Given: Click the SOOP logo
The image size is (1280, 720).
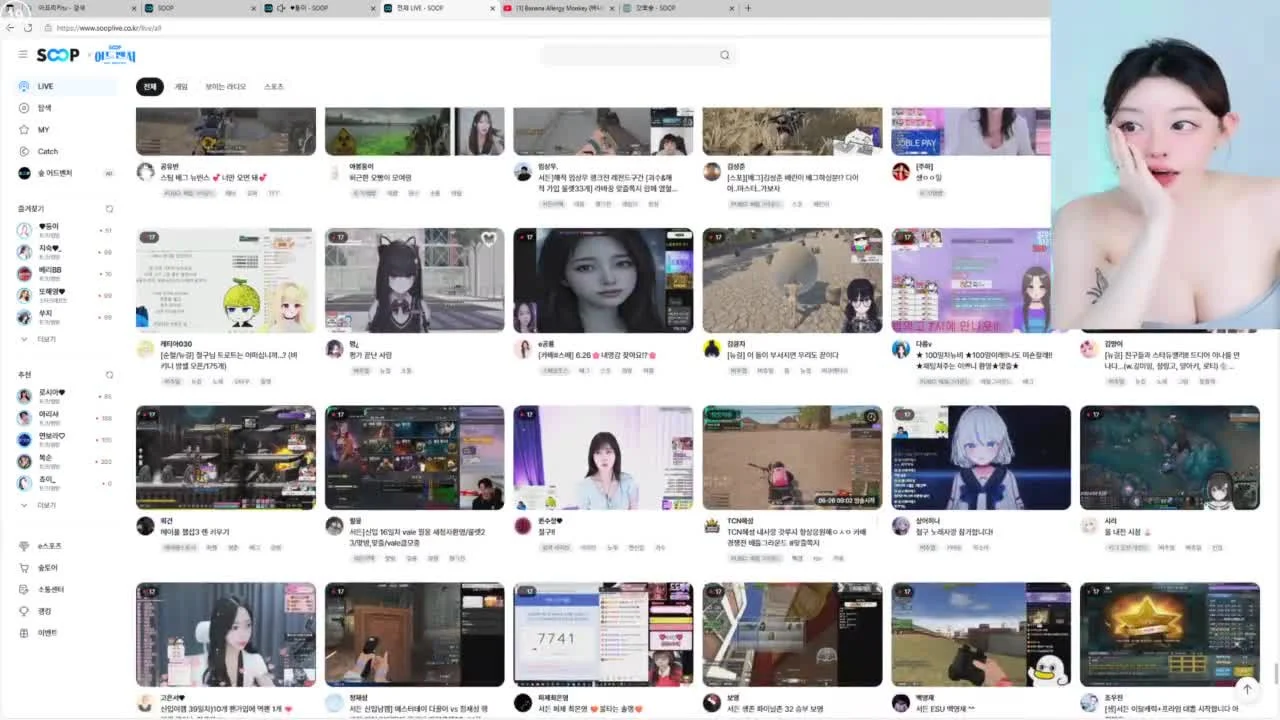Looking at the screenshot, I should (x=58, y=55).
